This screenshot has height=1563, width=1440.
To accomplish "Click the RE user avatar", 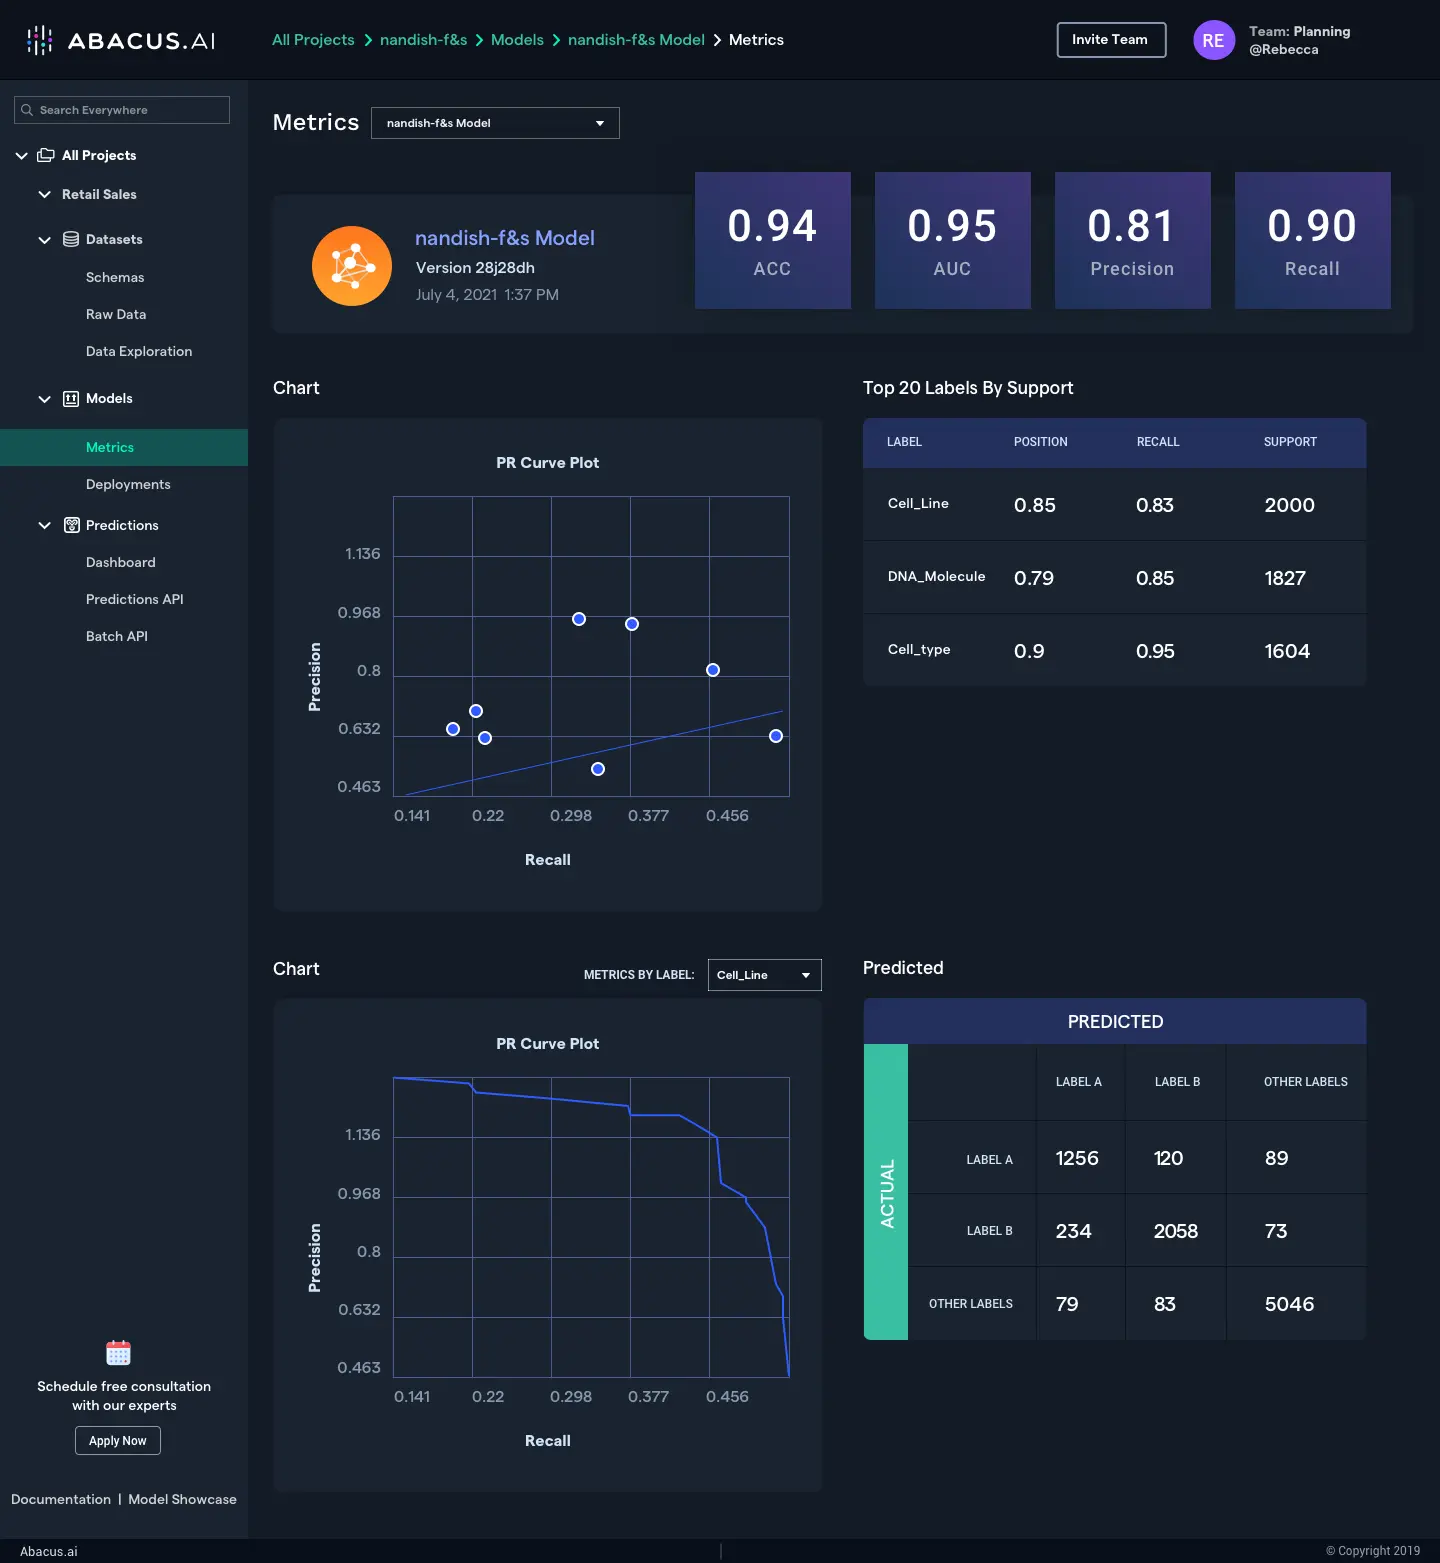I will [x=1213, y=40].
